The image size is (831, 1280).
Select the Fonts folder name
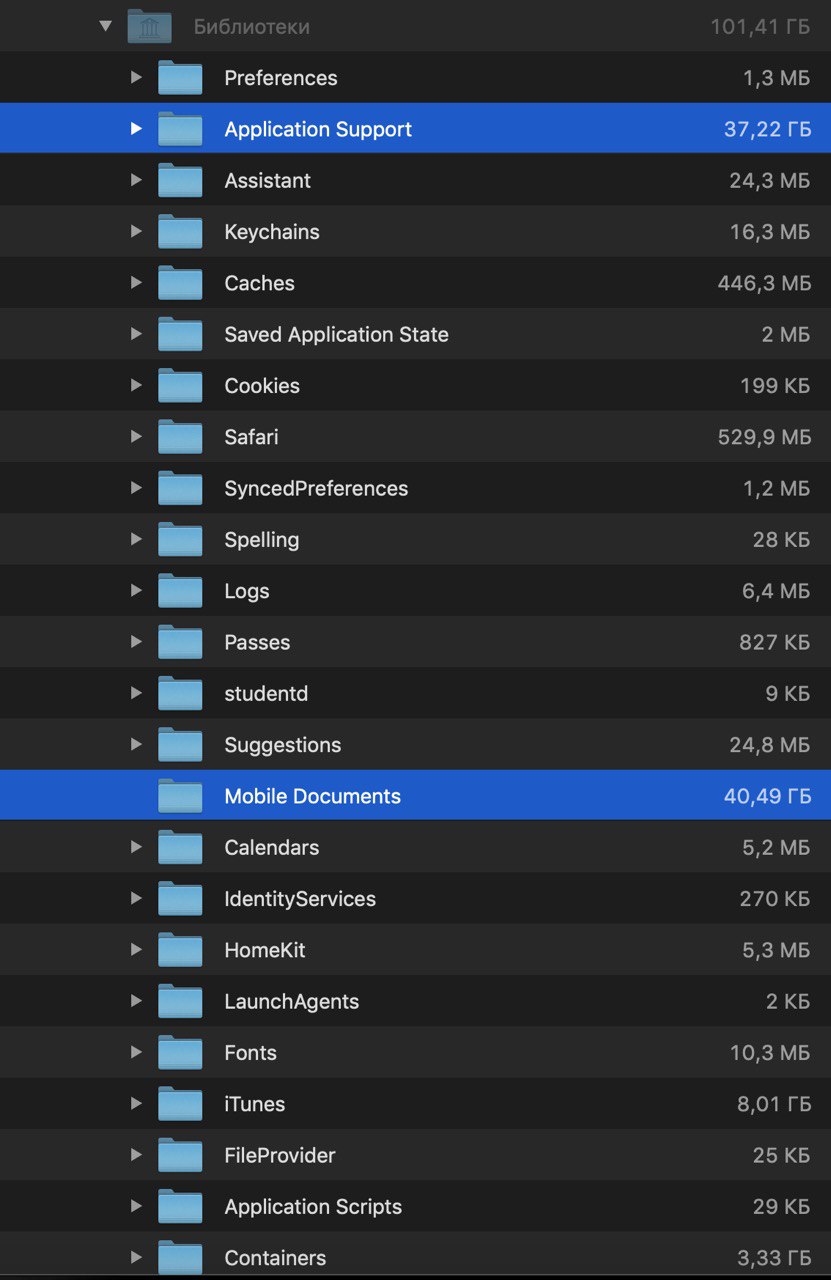click(x=250, y=1052)
